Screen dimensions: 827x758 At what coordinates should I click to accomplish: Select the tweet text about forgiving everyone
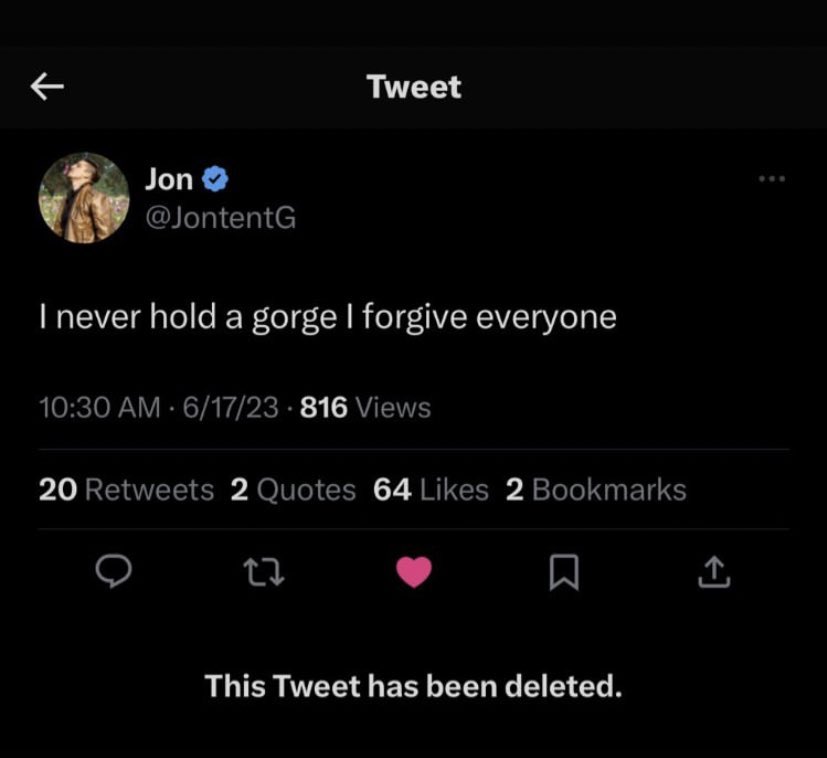328,318
